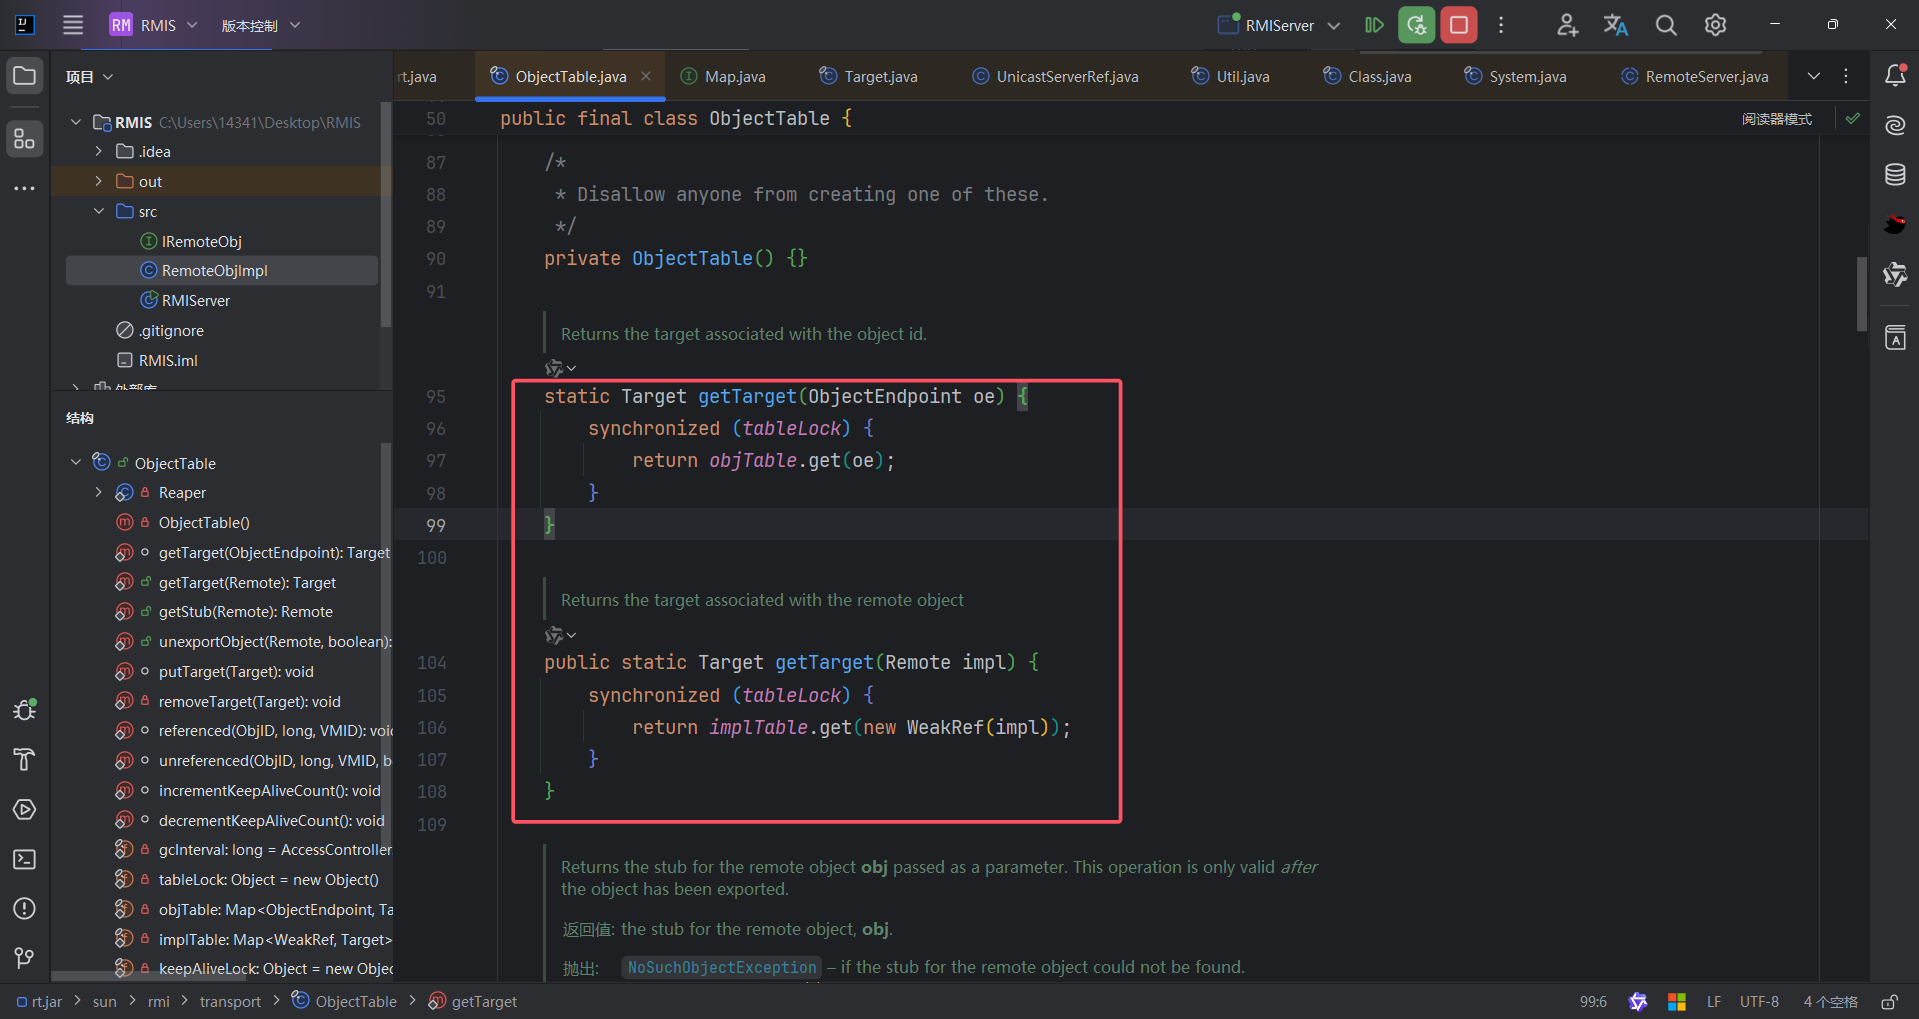
Task: Open the Database tool window
Action: pos(1895,175)
